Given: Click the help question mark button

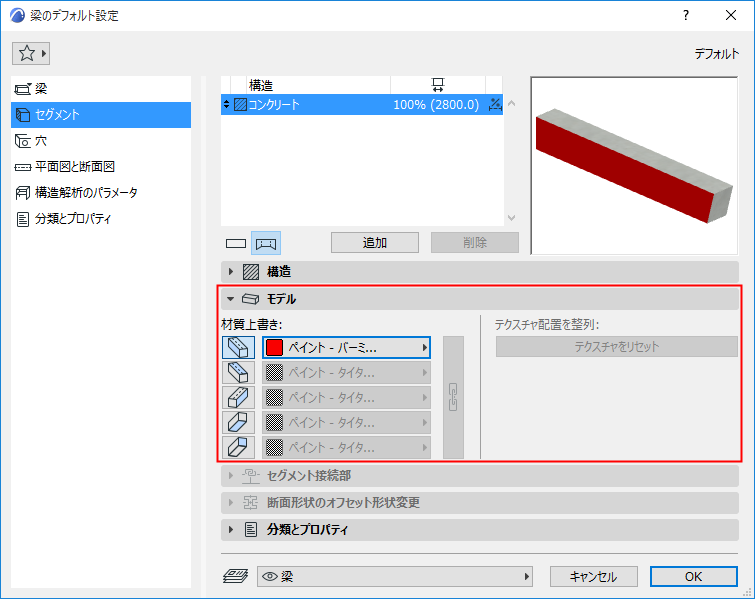Looking at the screenshot, I should pyautogui.click(x=686, y=15).
